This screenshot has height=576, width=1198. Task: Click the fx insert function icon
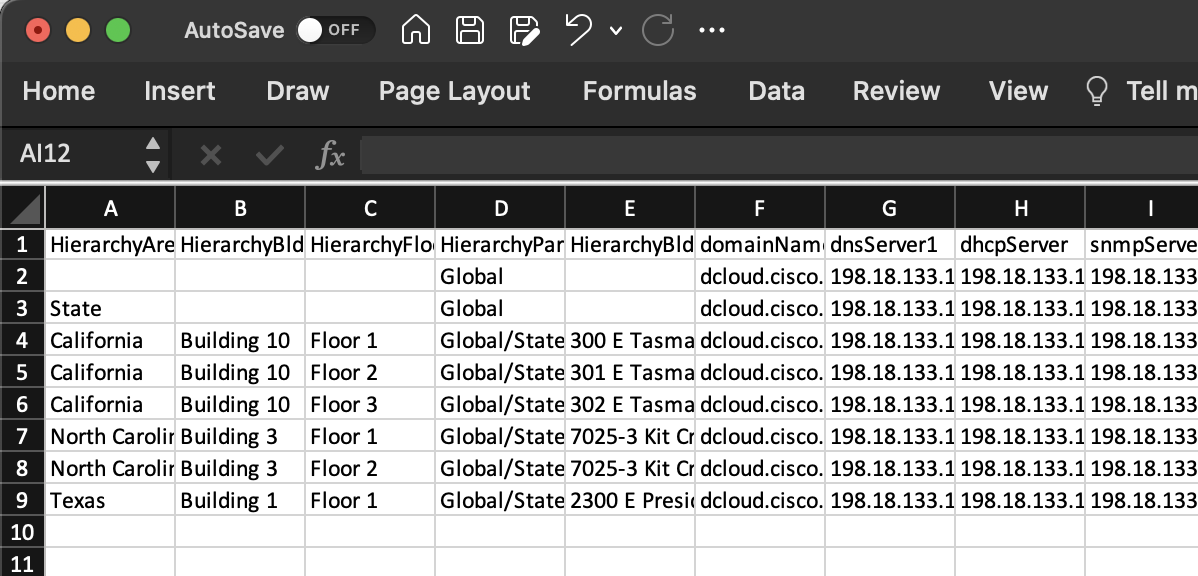[x=330, y=154]
